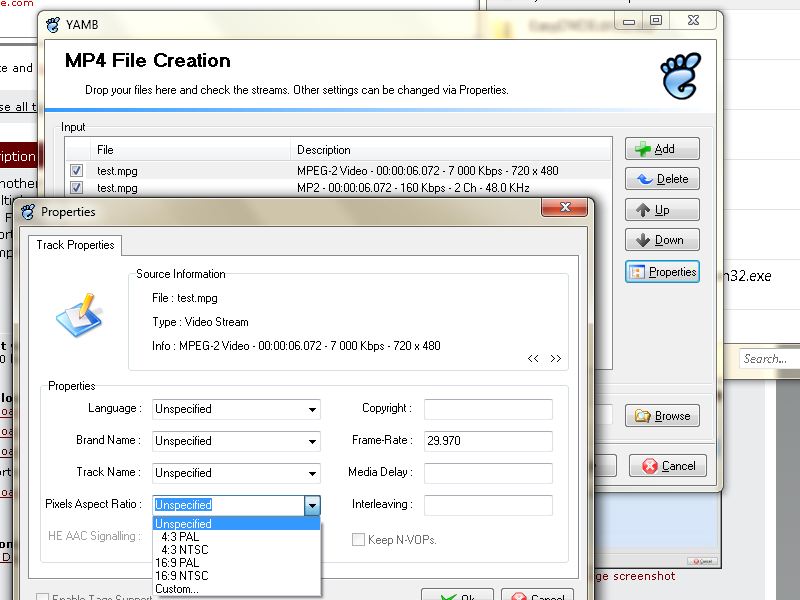Viewport: 800px width, 600px height.
Task: Maximize the YAMB window
Action: 656,20
